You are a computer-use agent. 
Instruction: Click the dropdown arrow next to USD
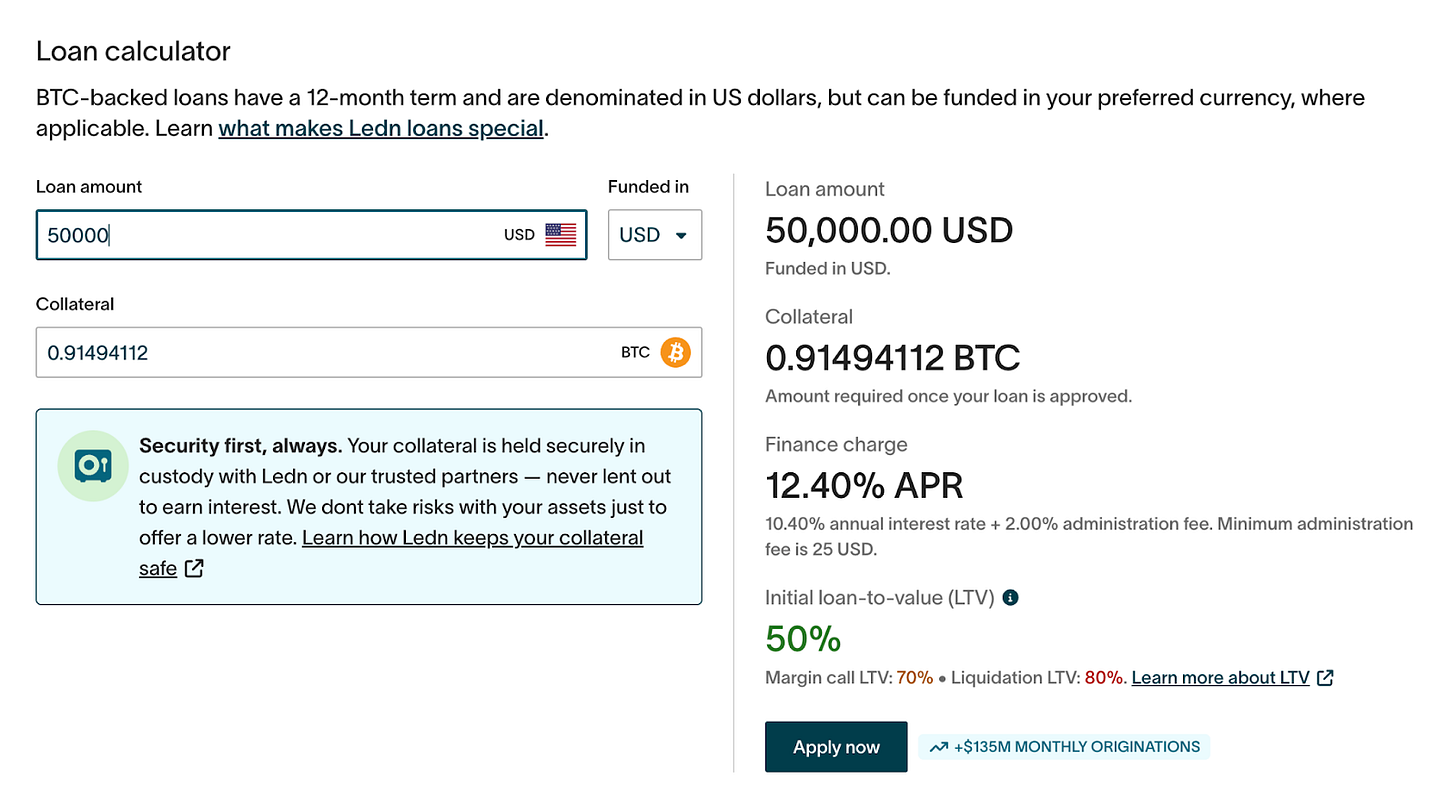(x=681, y=236)
